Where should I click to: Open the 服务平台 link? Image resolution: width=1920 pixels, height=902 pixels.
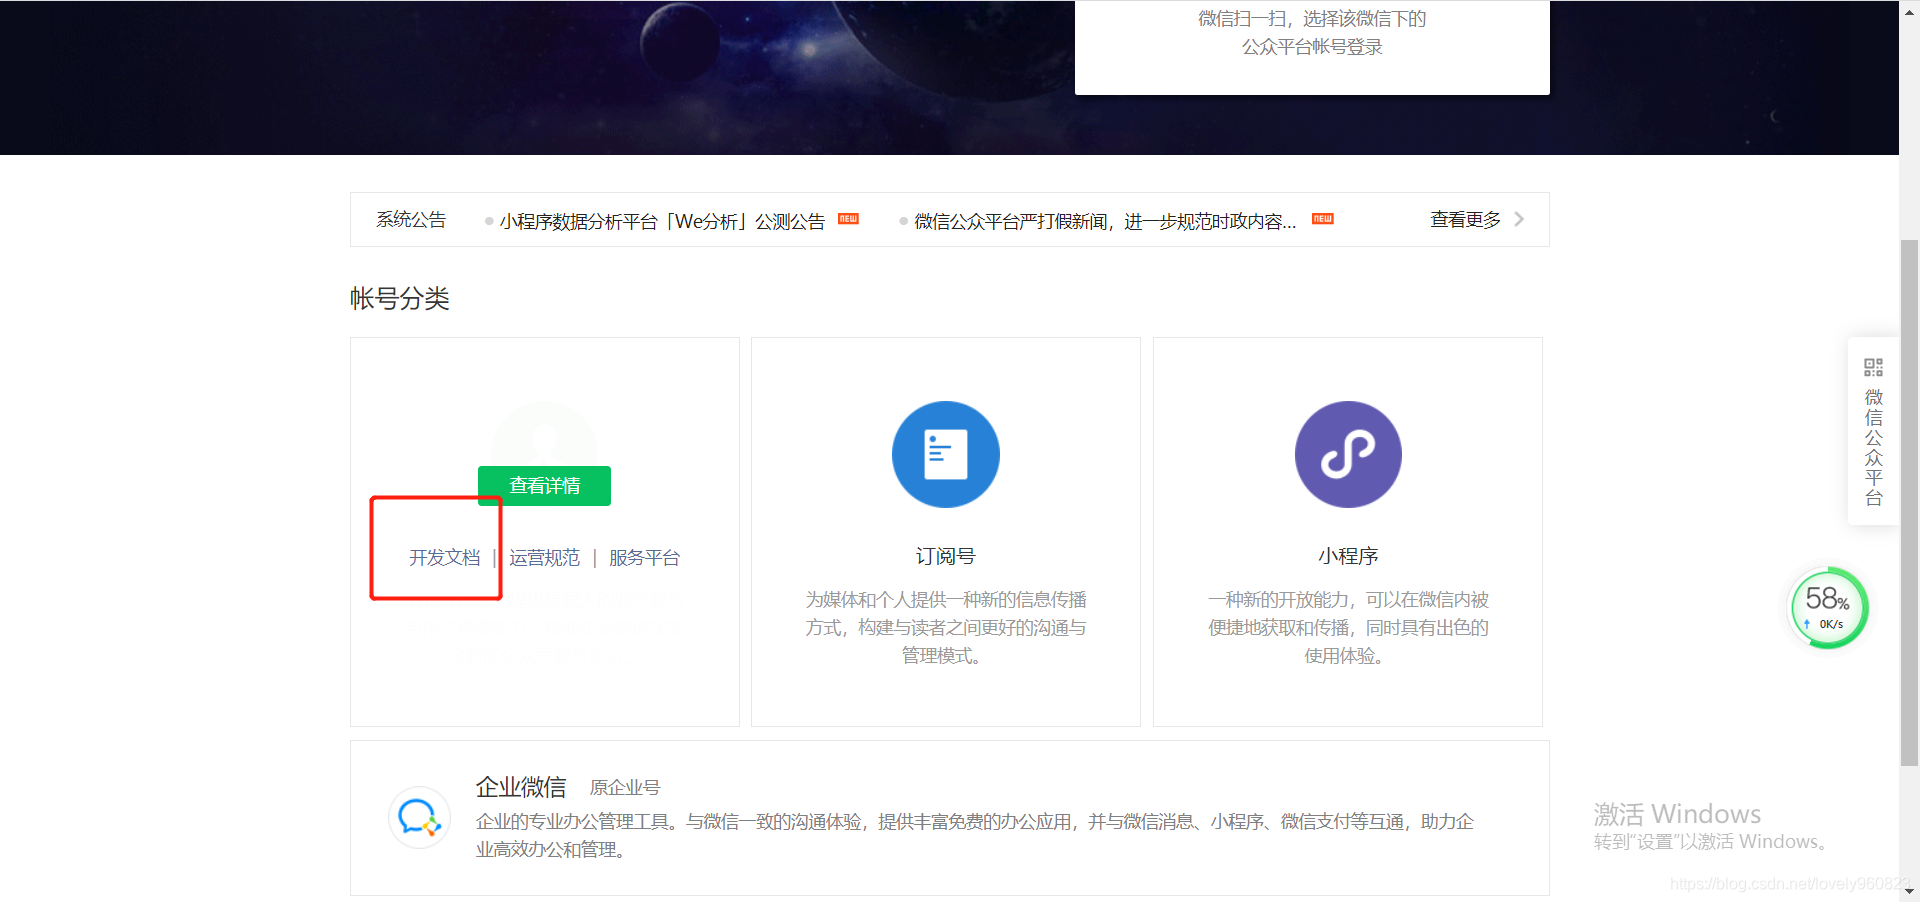[644, 558]
